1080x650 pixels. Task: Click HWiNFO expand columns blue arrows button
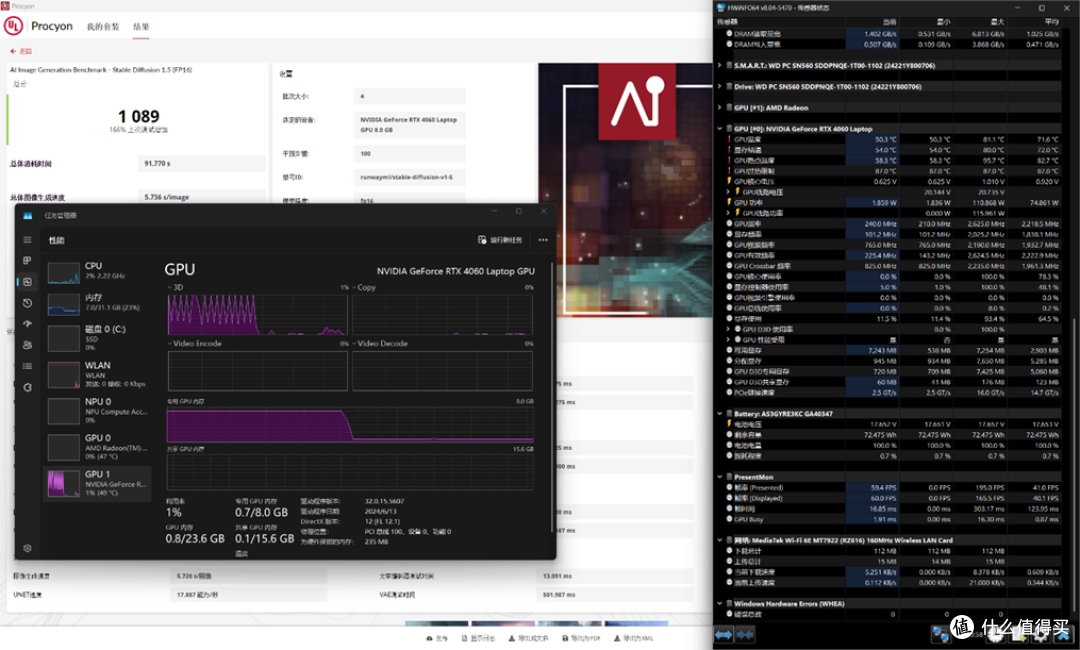coord(723,634)
